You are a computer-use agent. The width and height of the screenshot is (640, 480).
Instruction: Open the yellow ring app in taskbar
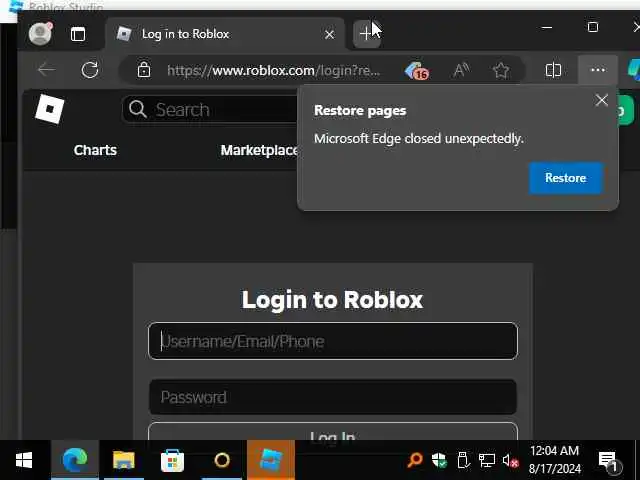tap(222, 460)
